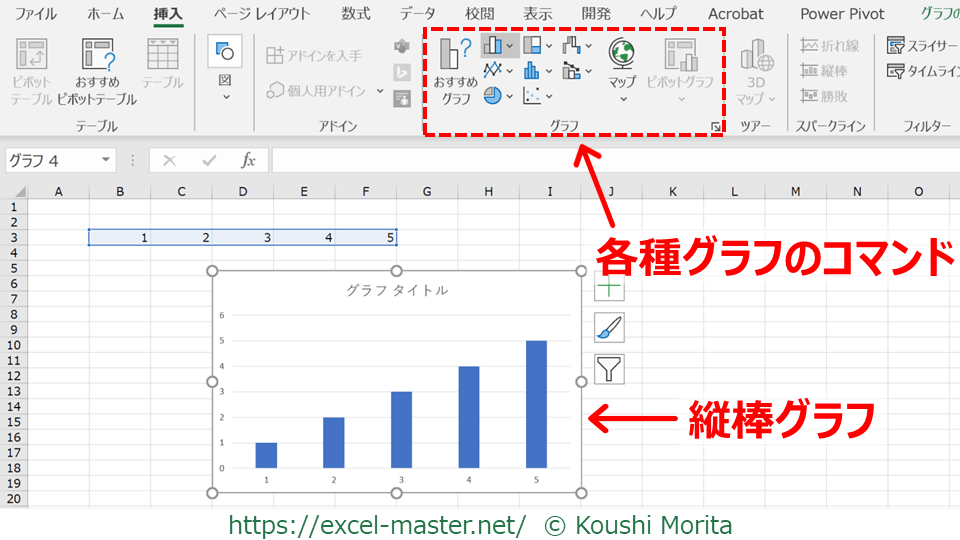Image resolution: width=960 pixels, height=540 pixels.
Task: Open the Chart Filters funnel button
Action: coord(609,369)
